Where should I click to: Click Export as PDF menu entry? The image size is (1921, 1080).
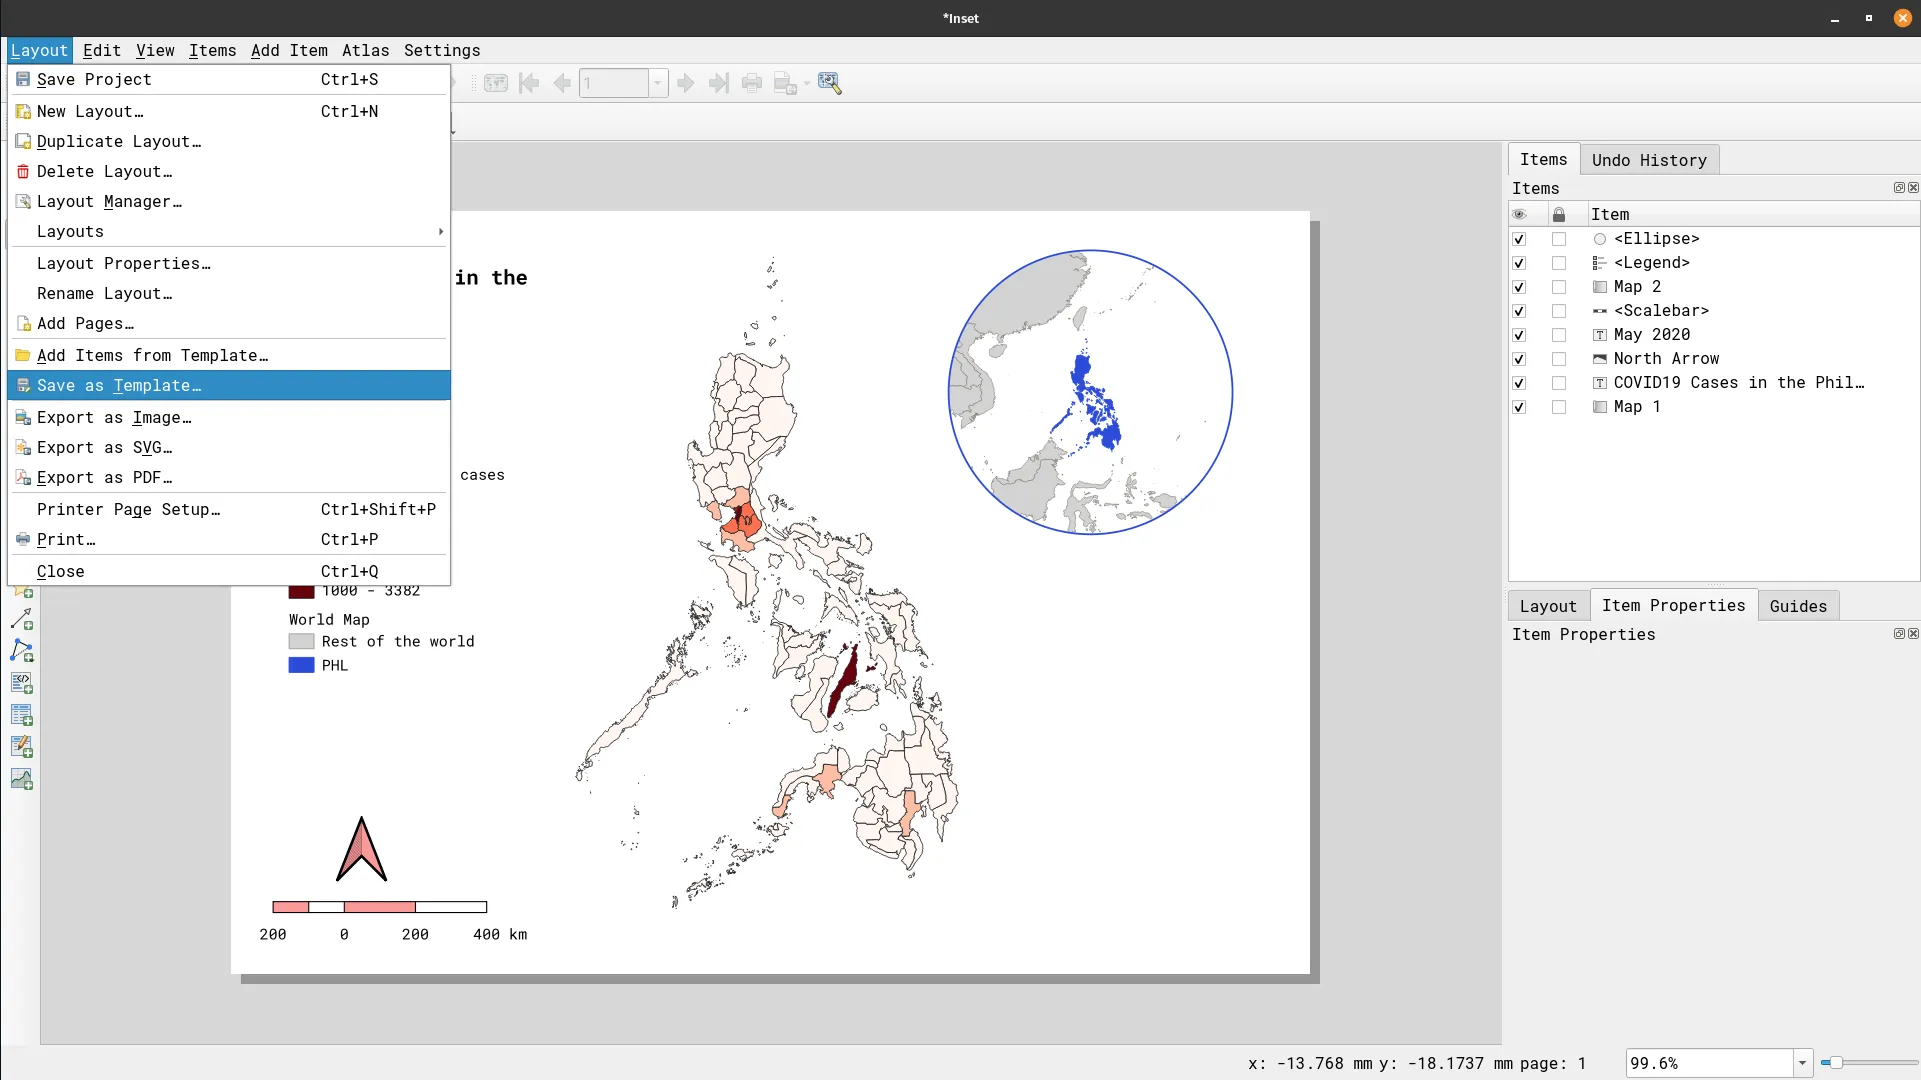(104, 477)
